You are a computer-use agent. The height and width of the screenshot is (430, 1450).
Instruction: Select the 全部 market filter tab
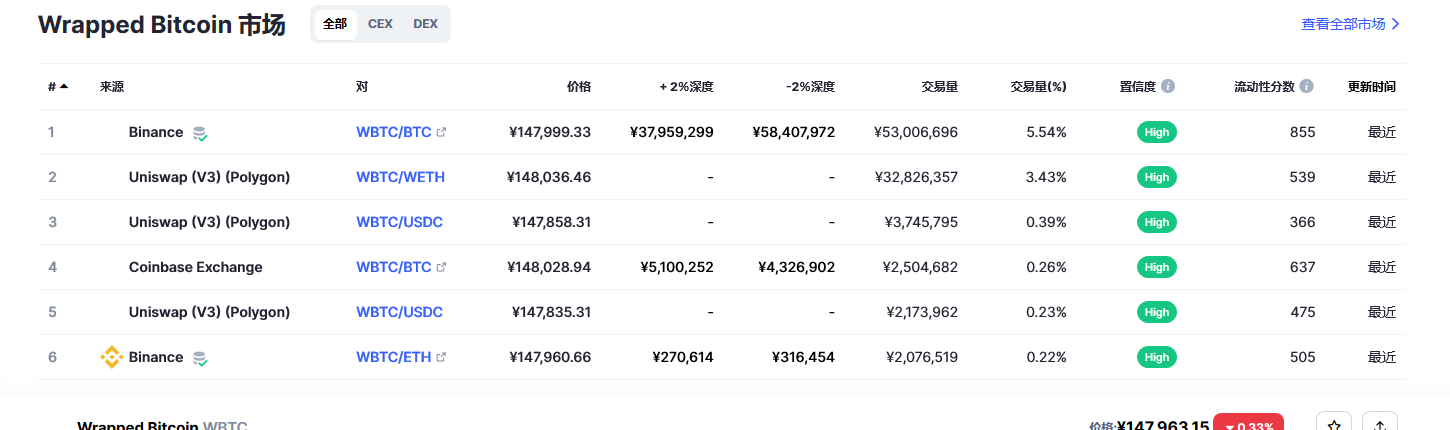(x=335, y=24)
